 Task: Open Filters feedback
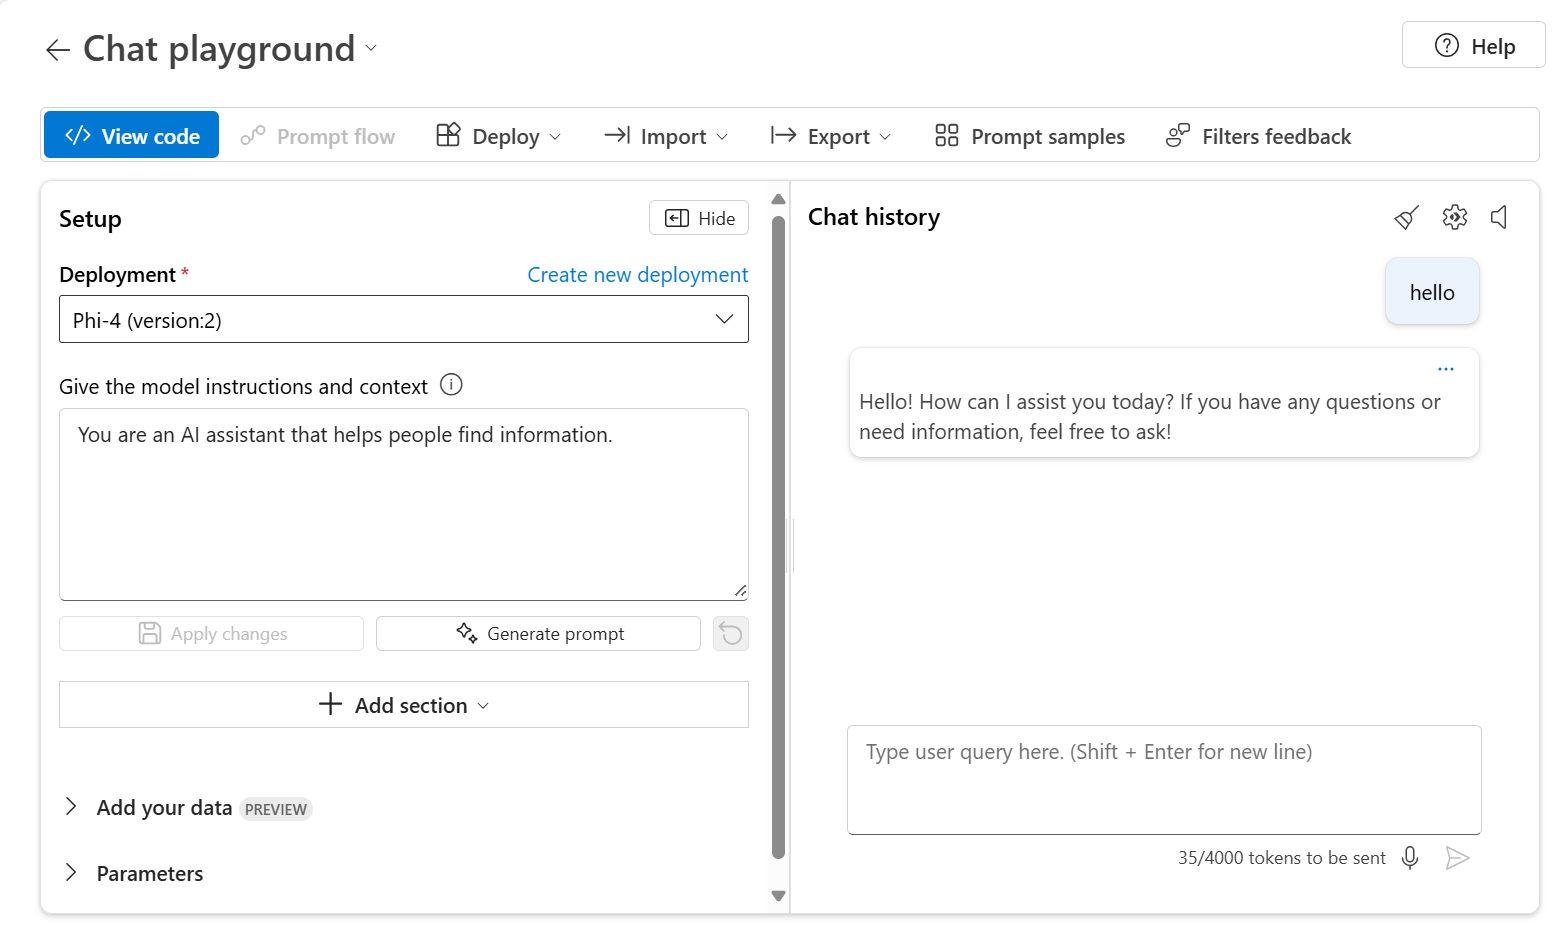[1258, 136]
